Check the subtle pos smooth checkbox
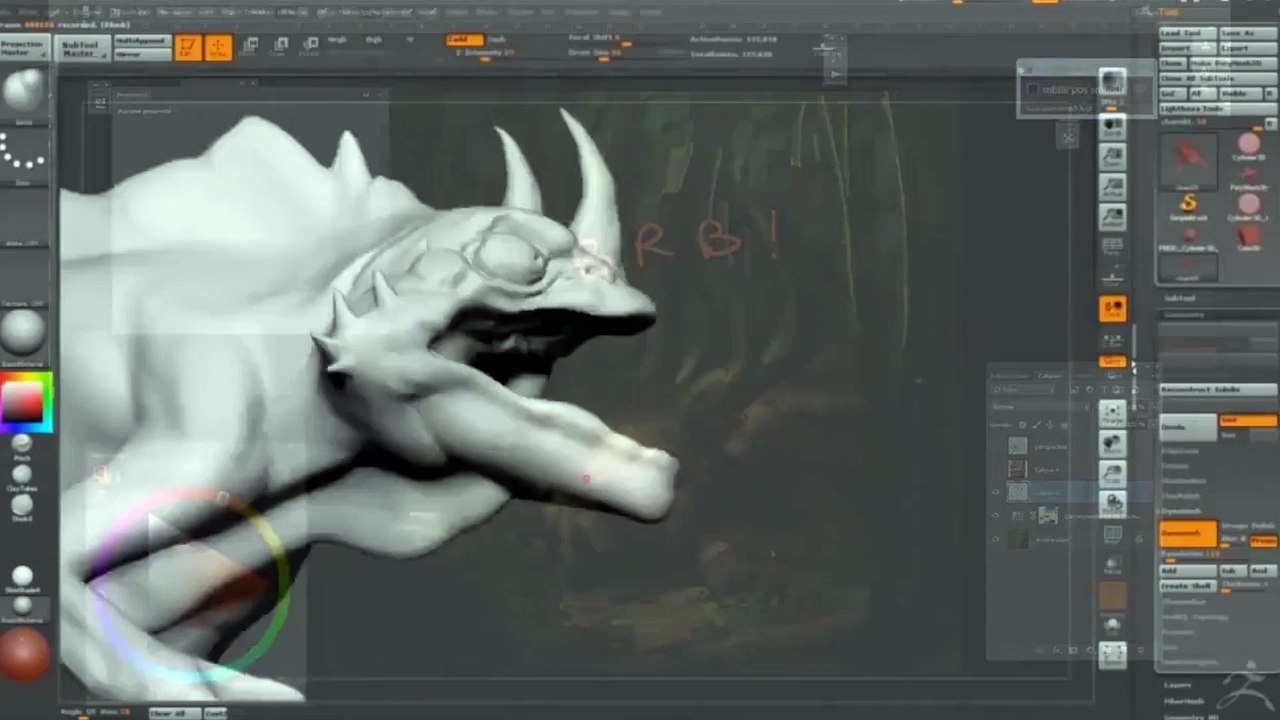This screenshot has width=1280, height=720. (x=1034, y=89)
